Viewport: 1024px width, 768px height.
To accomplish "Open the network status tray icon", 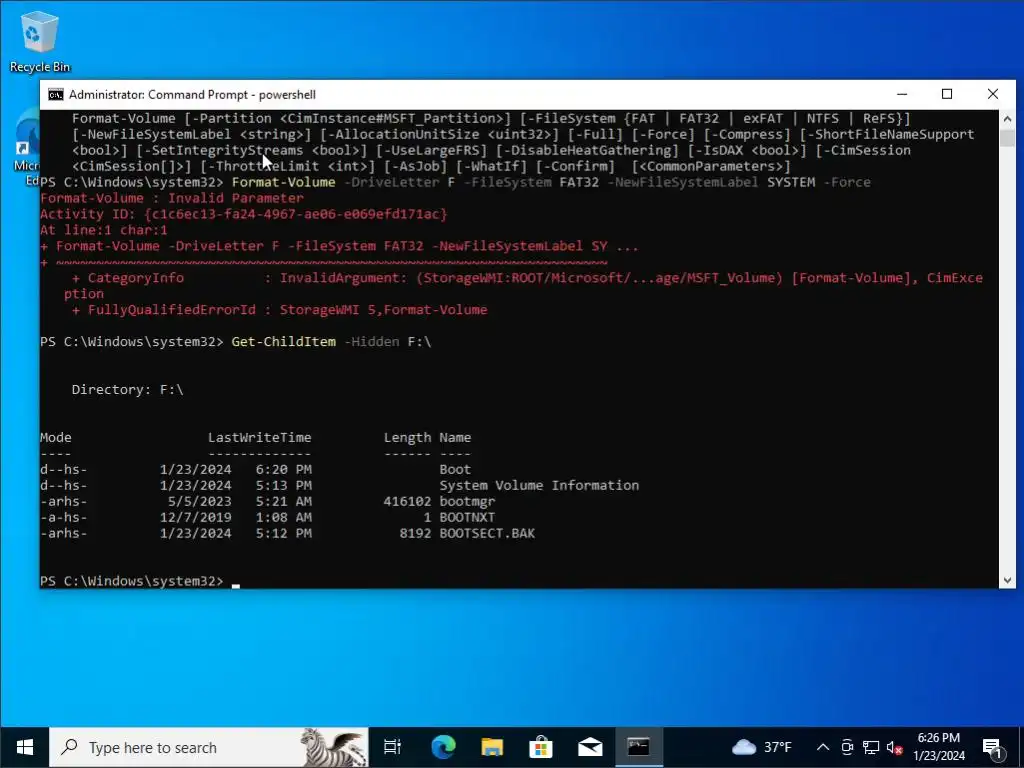I will pos(871,747).
